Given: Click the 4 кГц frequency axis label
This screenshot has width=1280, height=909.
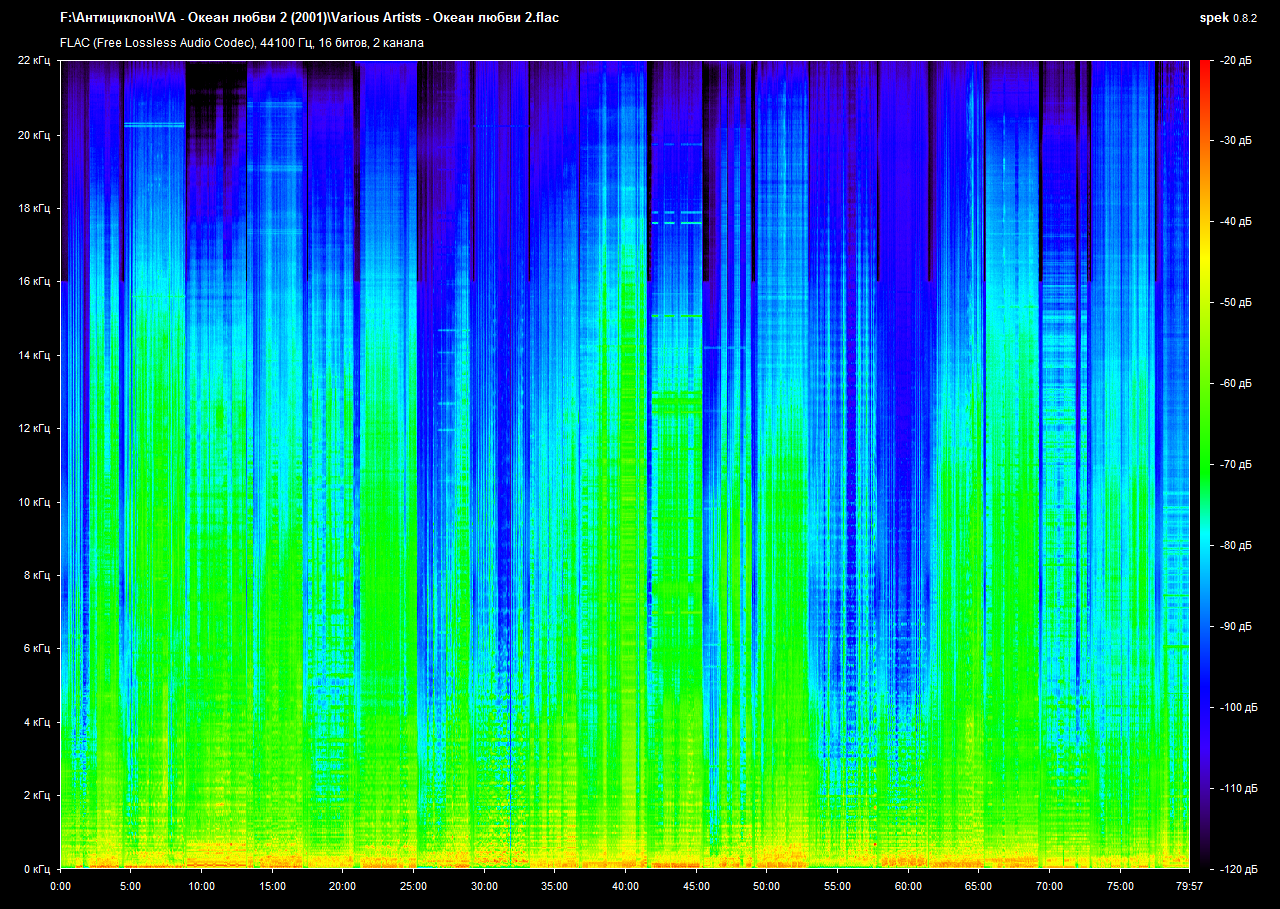Looking at the screenshot, I should (x=37, y=722).
